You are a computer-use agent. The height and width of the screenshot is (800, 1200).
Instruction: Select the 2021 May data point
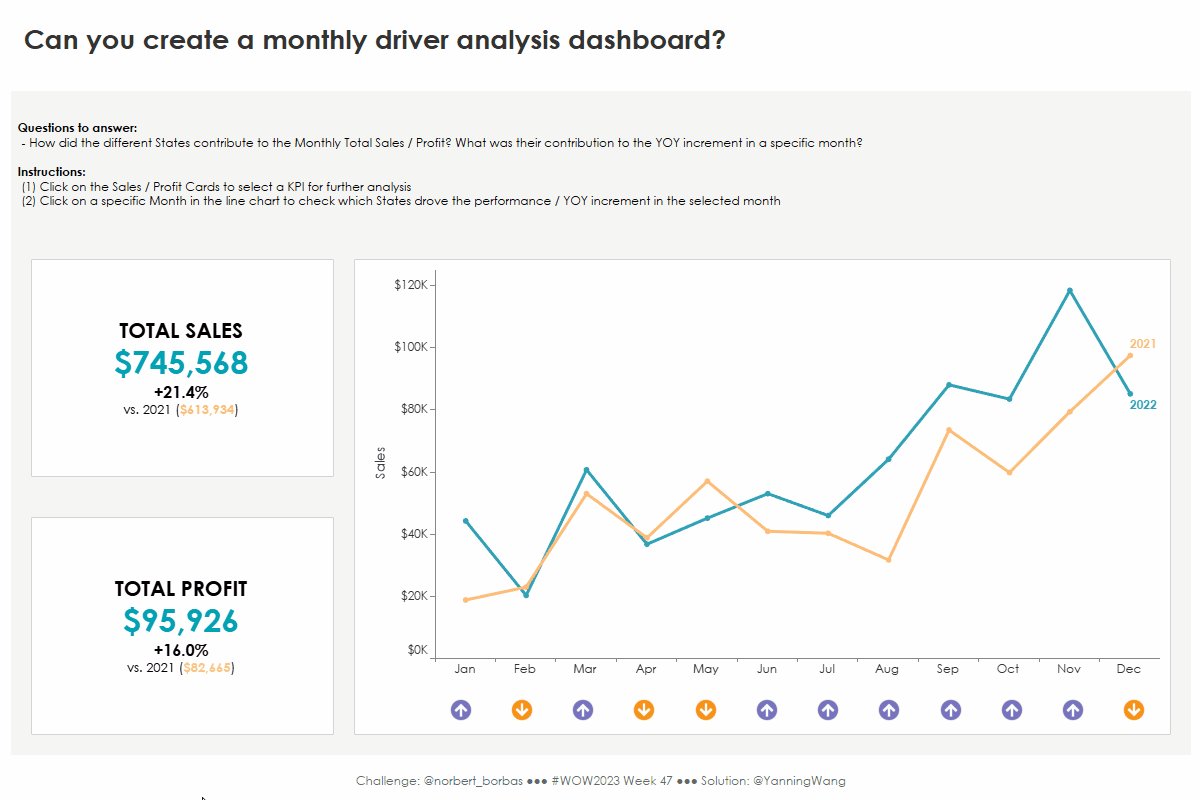(x=707, y=481)
